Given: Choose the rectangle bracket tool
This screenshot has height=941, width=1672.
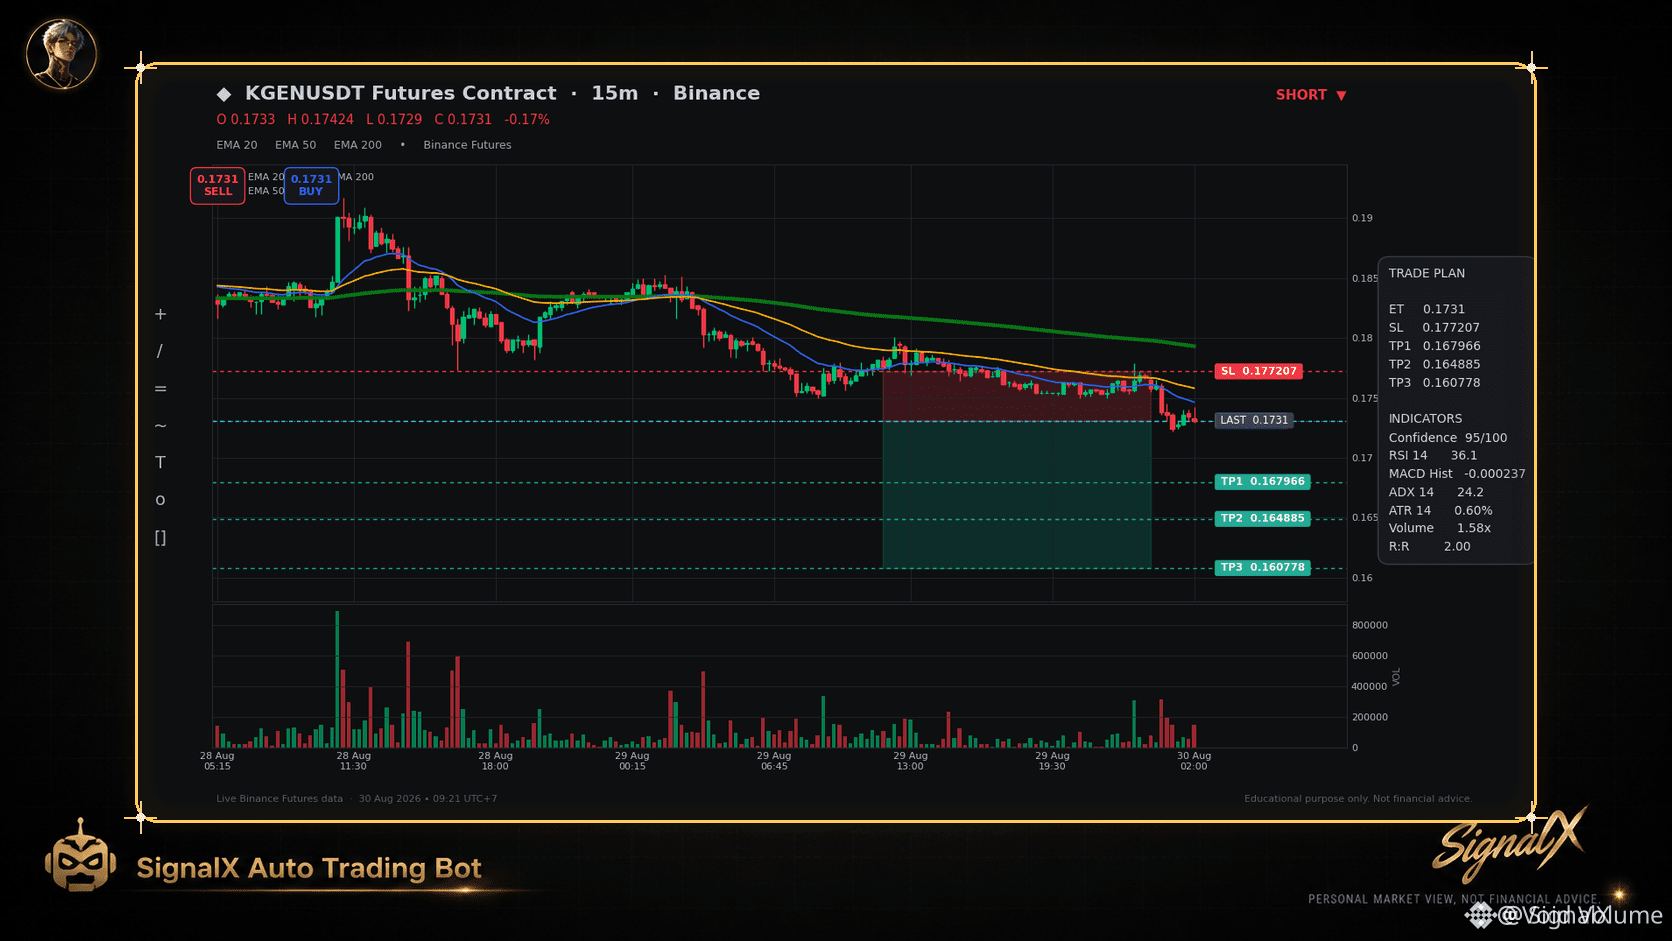Looking at the screenshot, I should coord(160,538).
